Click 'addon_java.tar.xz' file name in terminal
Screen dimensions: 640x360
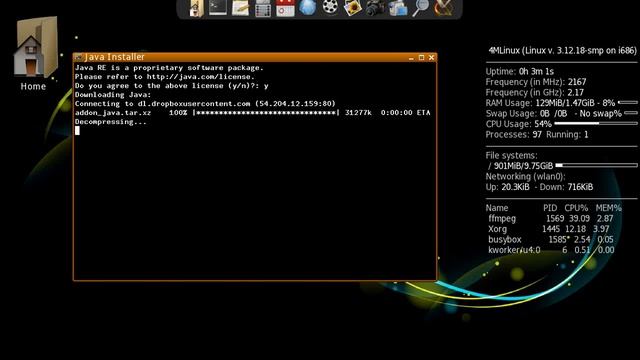point(113,113)
